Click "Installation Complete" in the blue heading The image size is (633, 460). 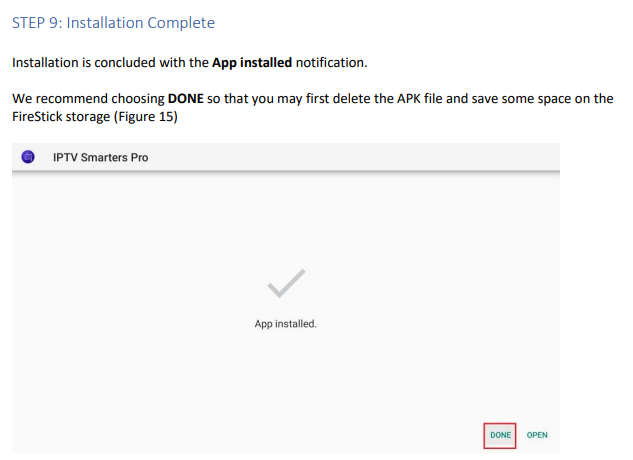coord(140,23)
